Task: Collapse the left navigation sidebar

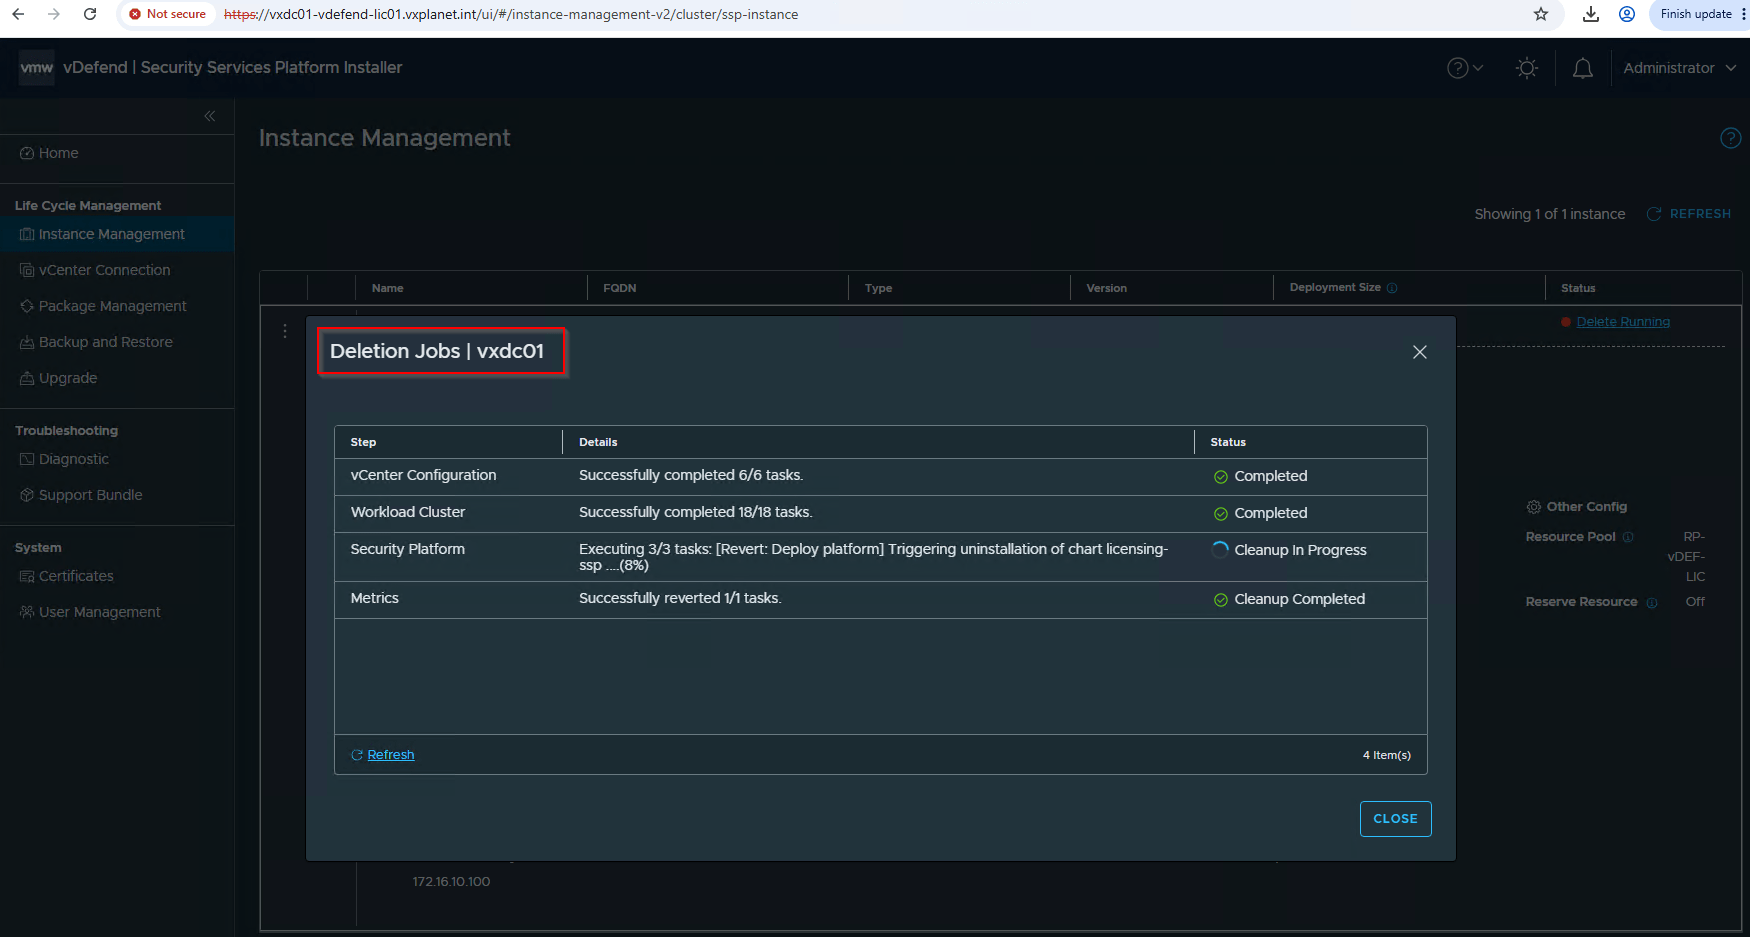Action: 210,116
